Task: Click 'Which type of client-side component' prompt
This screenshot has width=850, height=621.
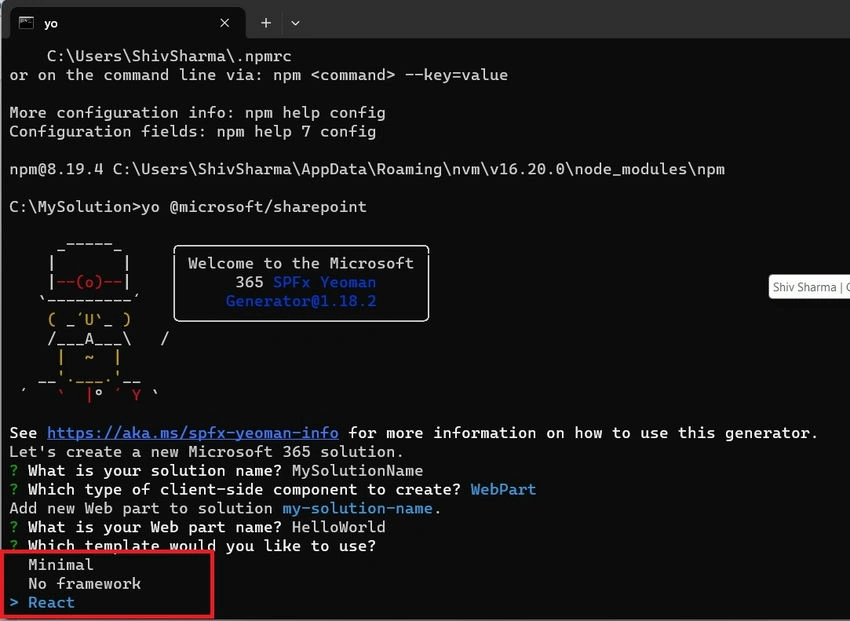Action: pos(244,489)
